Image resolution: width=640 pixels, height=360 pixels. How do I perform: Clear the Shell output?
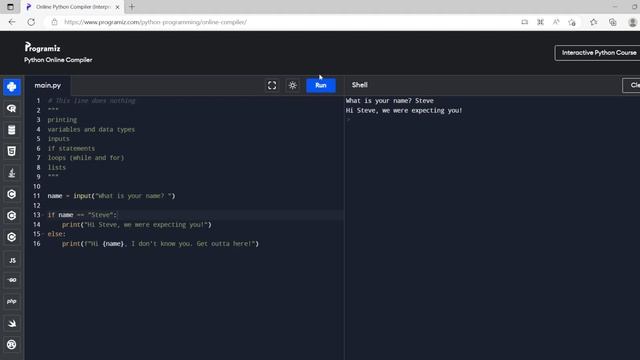tap(631, 85)
